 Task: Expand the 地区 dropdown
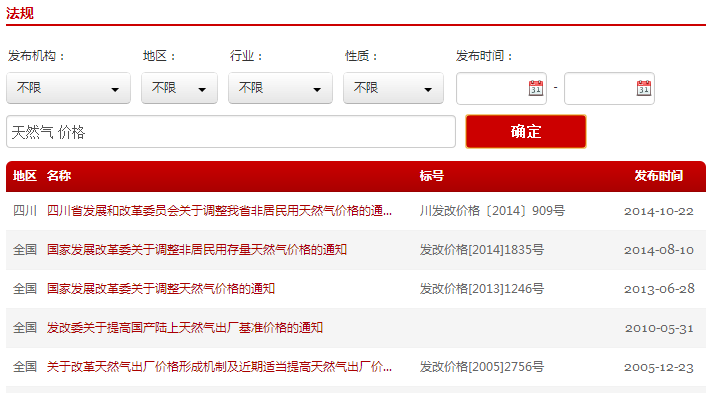point(179,88)
